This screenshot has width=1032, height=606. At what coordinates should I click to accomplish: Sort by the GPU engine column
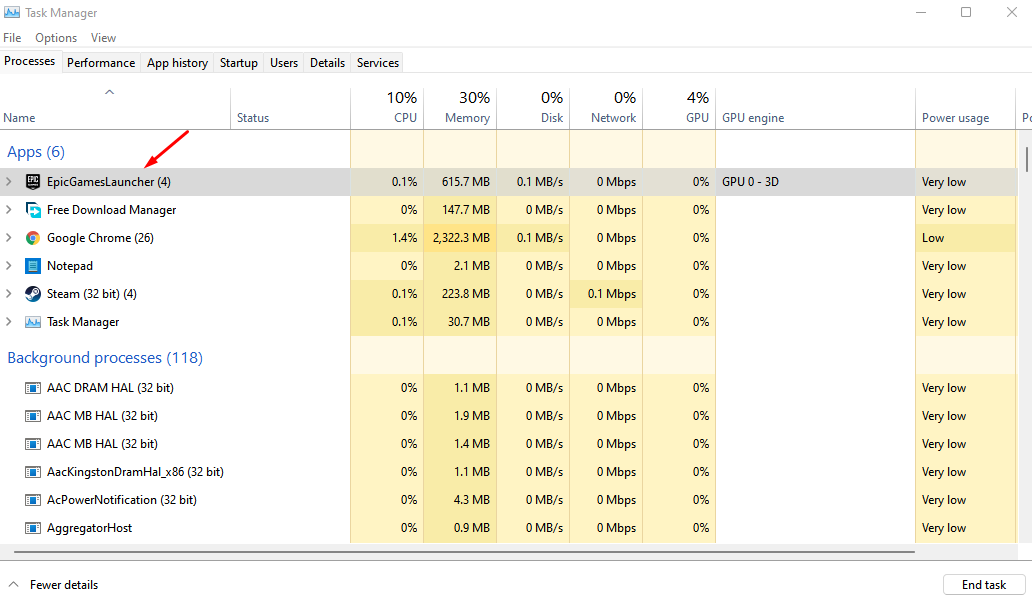[x=815, y=109]
